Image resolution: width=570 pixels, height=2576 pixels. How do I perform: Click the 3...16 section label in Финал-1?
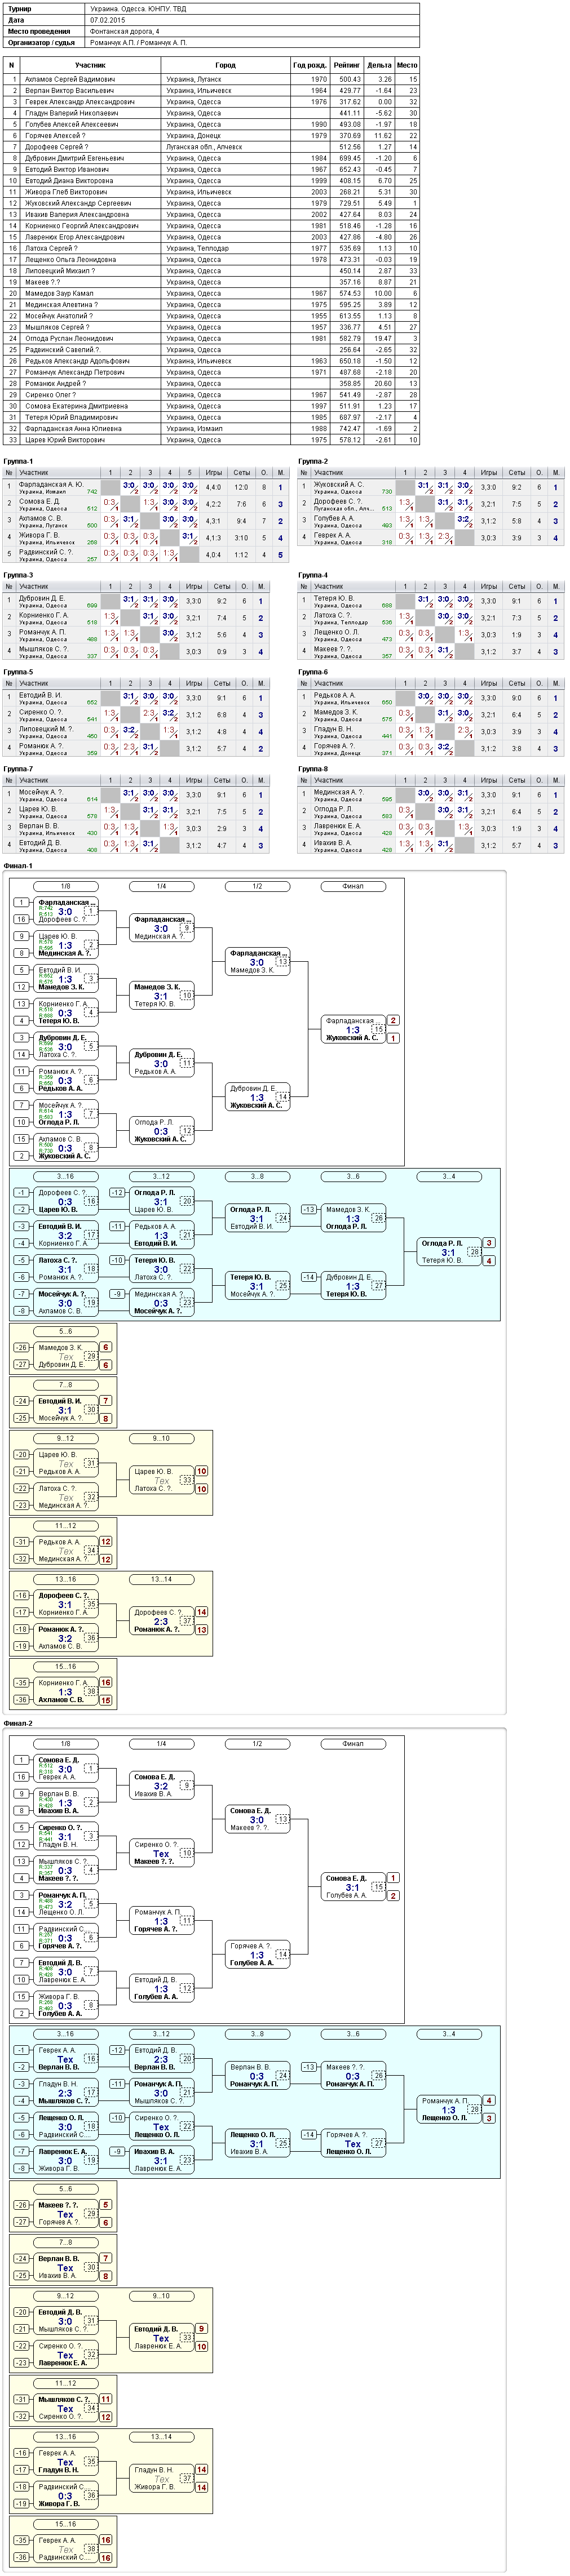point(65,1176)
